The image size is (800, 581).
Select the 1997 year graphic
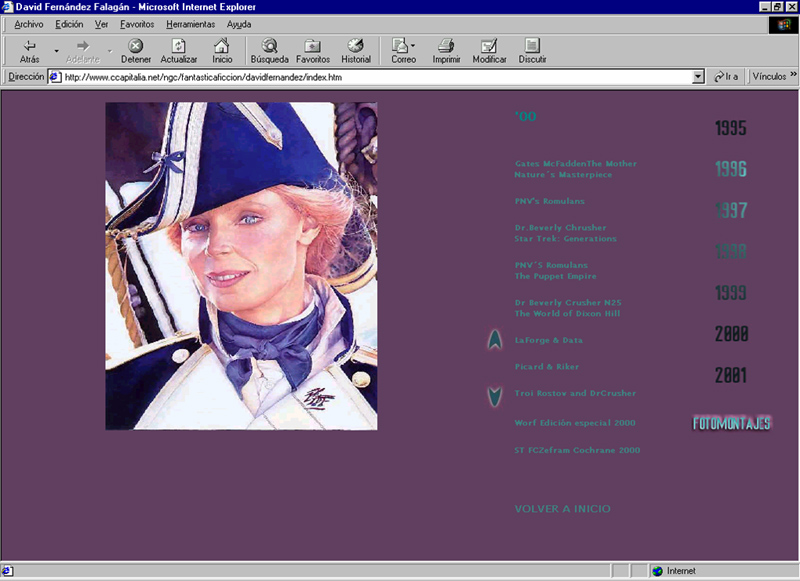tap(731, 210)
